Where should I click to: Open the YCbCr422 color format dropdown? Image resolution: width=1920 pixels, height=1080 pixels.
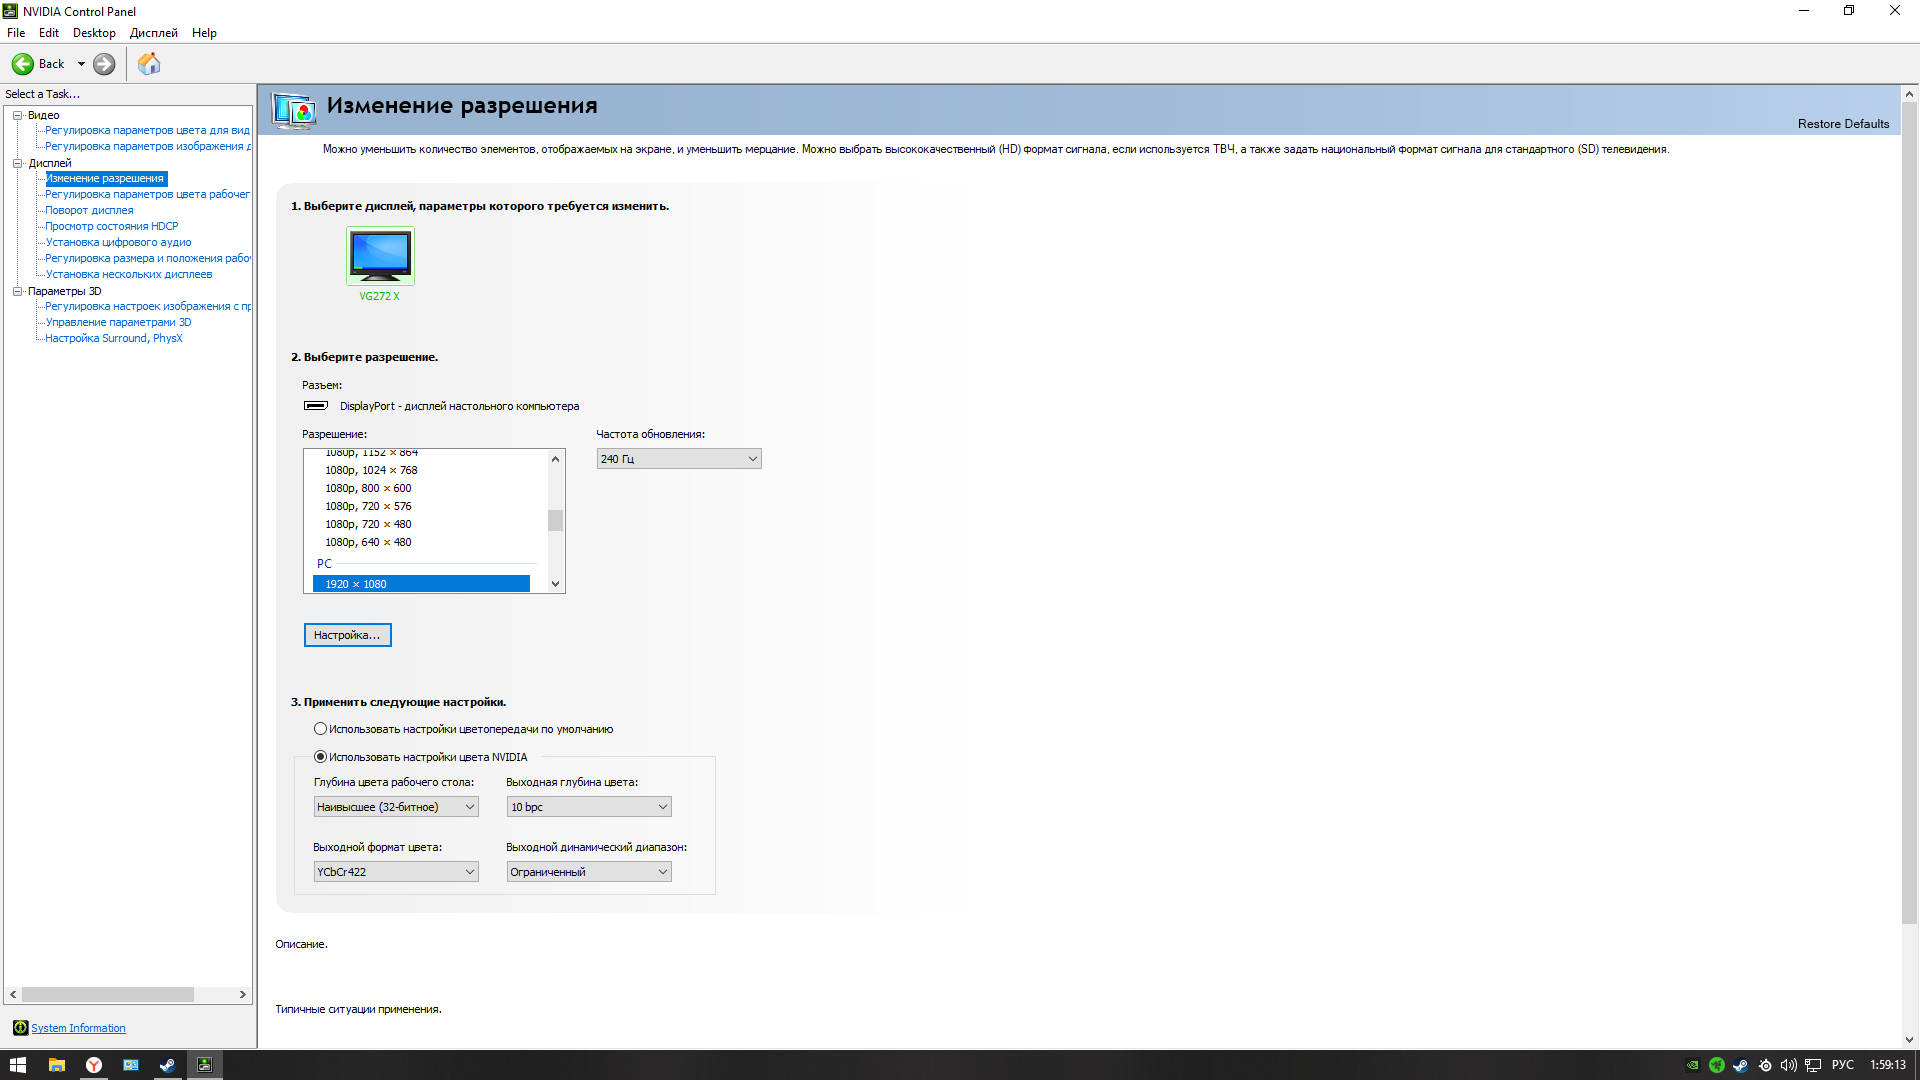point(396,872)
